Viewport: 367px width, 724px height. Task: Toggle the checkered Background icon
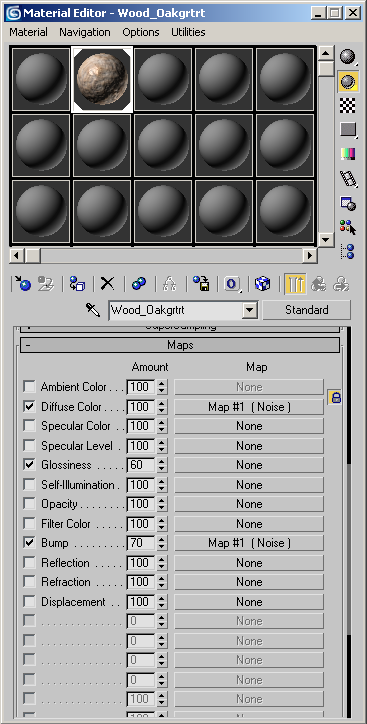[349, 106]
